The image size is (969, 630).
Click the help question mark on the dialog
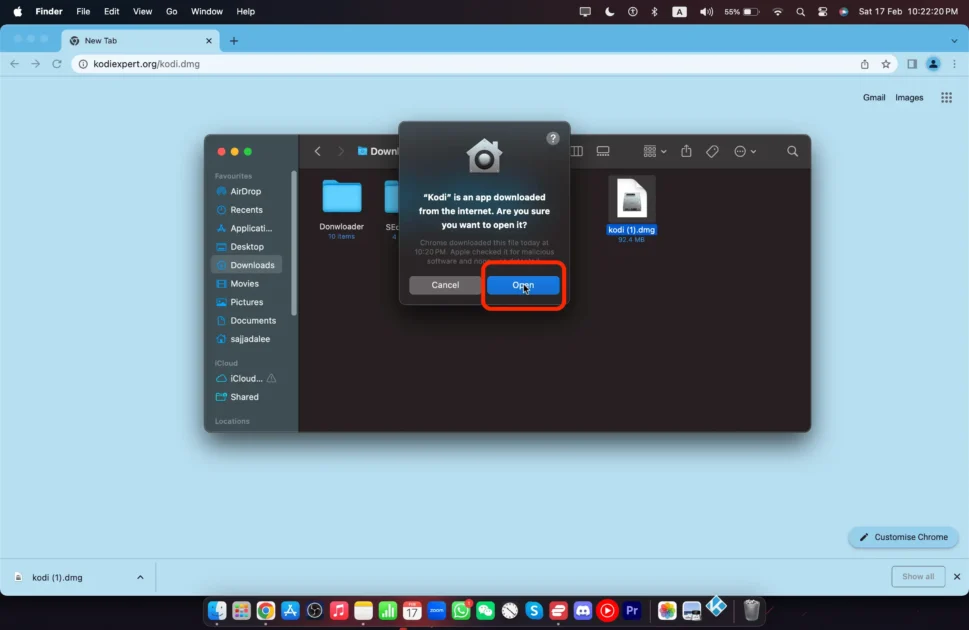pos(553,138)
